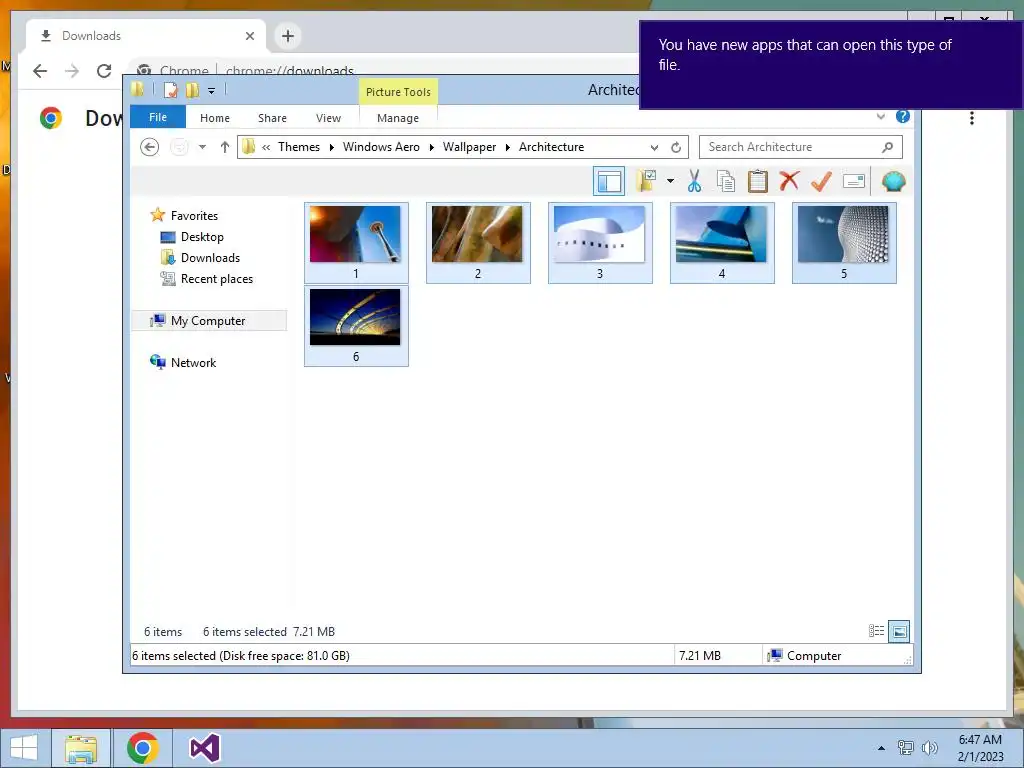
Task: Click the Paste clipboard icon
Action: point(758,181)
